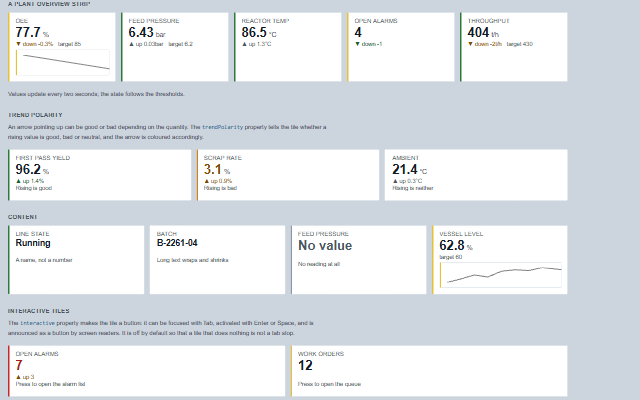Image resolution: width=640 pixels, height=400 pixels.
Task: Click the up arrow in First Pass Yield tile
Action: click(18, 181)
